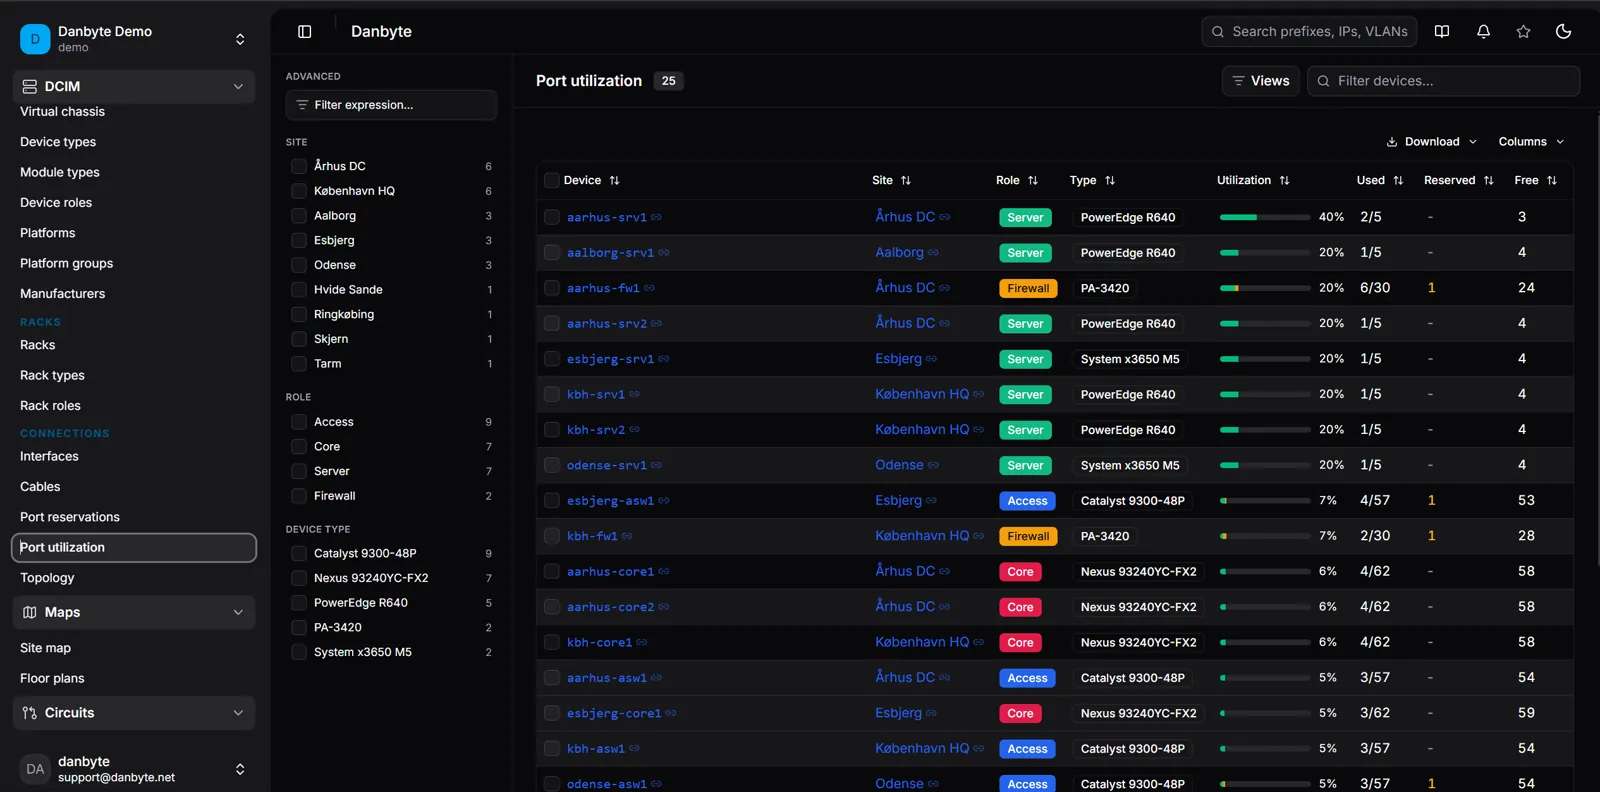Navigate to Port reservations

coord(70,517)
